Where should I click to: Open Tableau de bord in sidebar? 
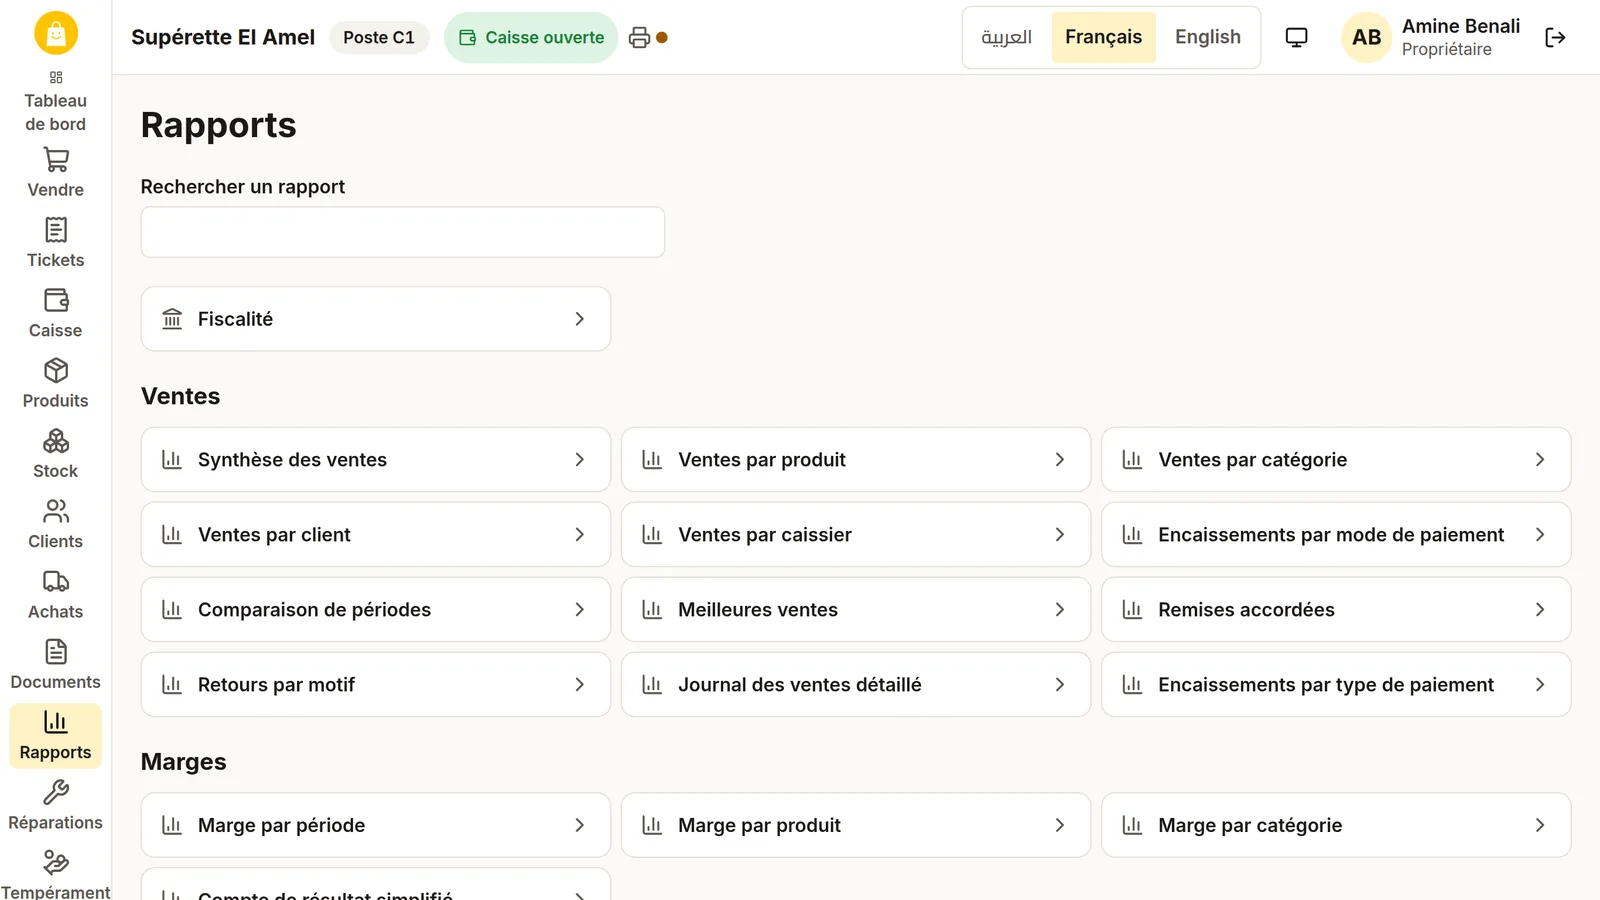(x=56, y=101)
